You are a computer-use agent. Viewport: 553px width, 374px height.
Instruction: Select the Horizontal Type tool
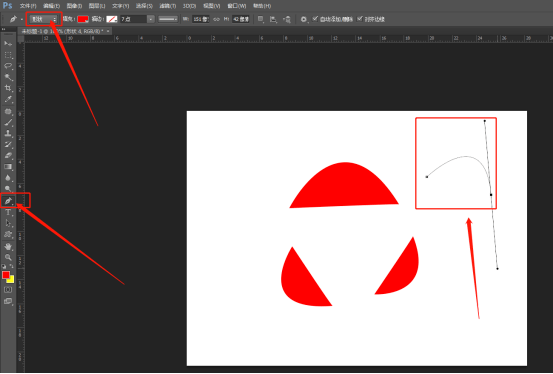8,212
